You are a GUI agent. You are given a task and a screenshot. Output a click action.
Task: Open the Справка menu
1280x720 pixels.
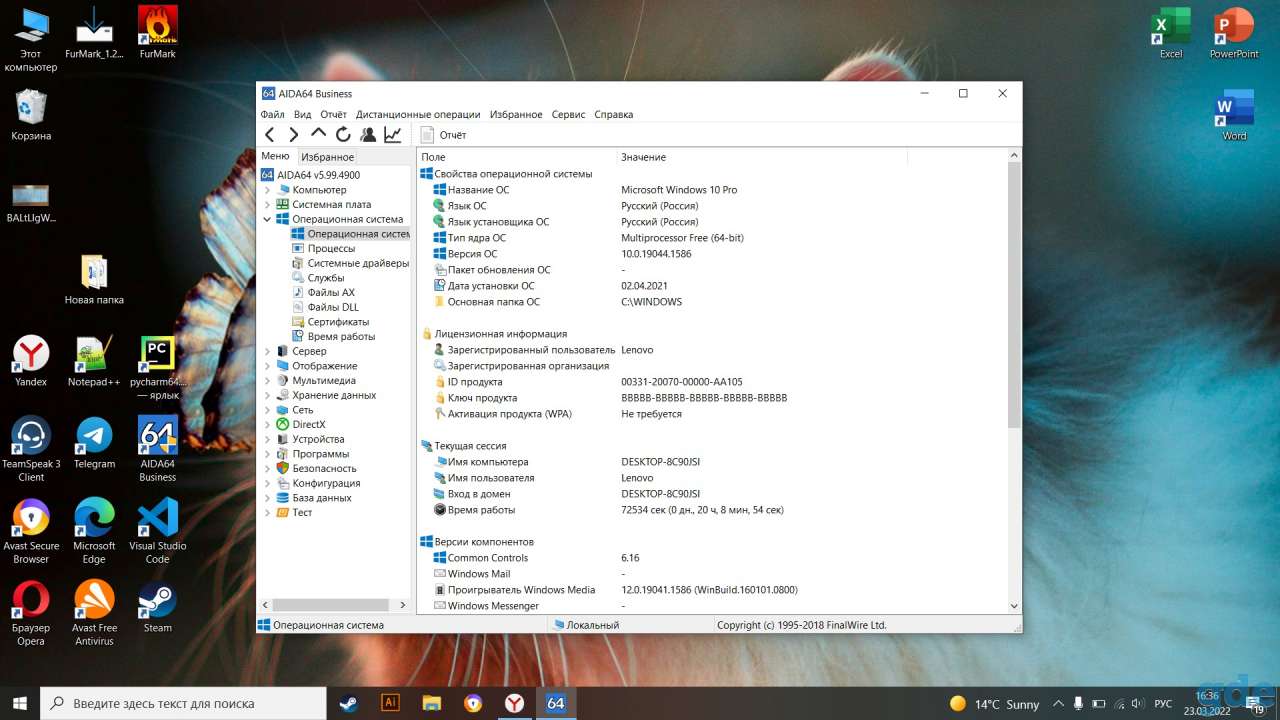[x=613, y=114]
